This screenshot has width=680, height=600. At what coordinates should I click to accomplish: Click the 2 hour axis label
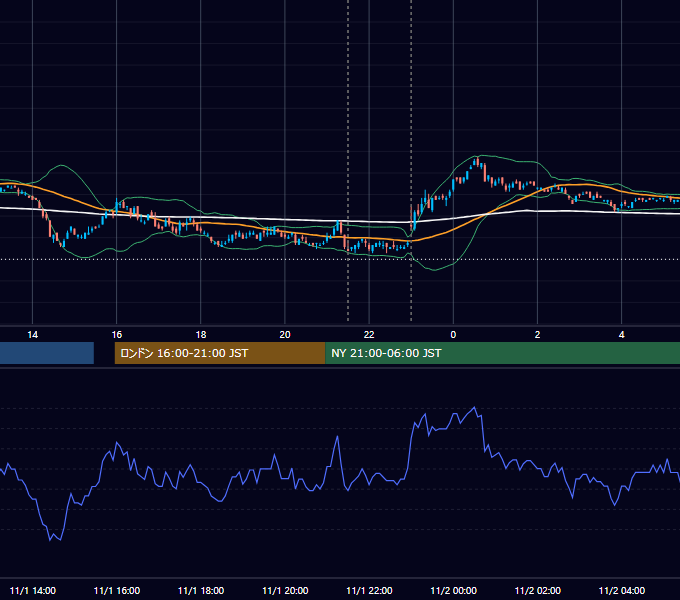pos(537,335)
